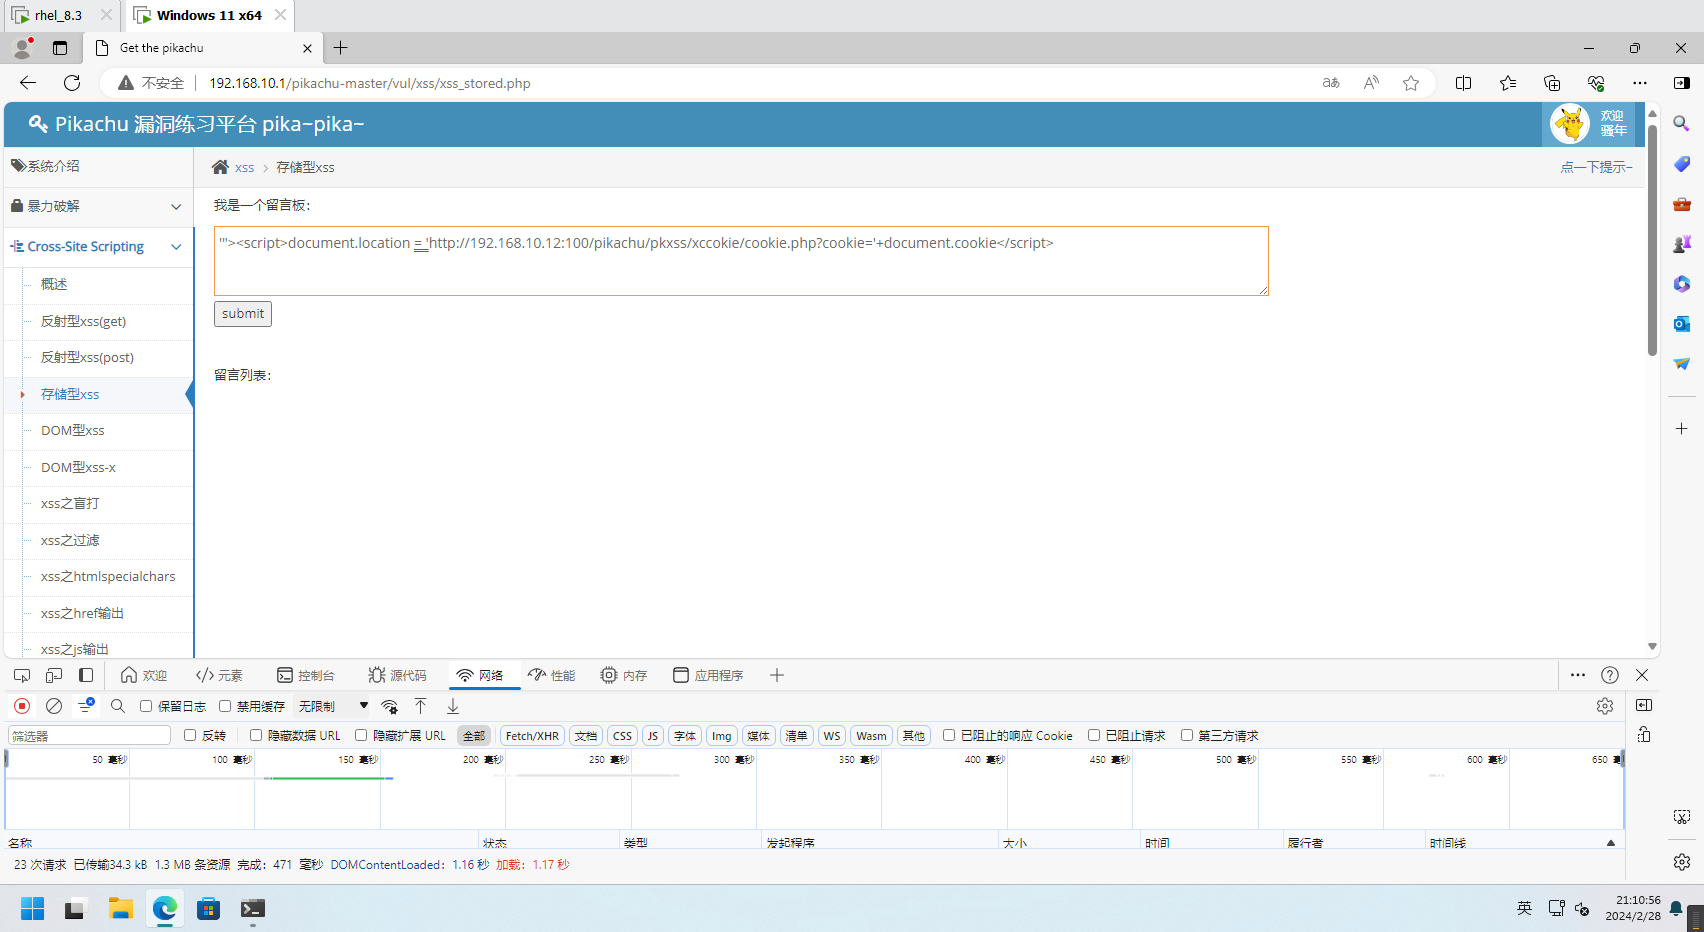The image size is (1704, 932).
Task: Click the Windows Start button
Action: 33,908
